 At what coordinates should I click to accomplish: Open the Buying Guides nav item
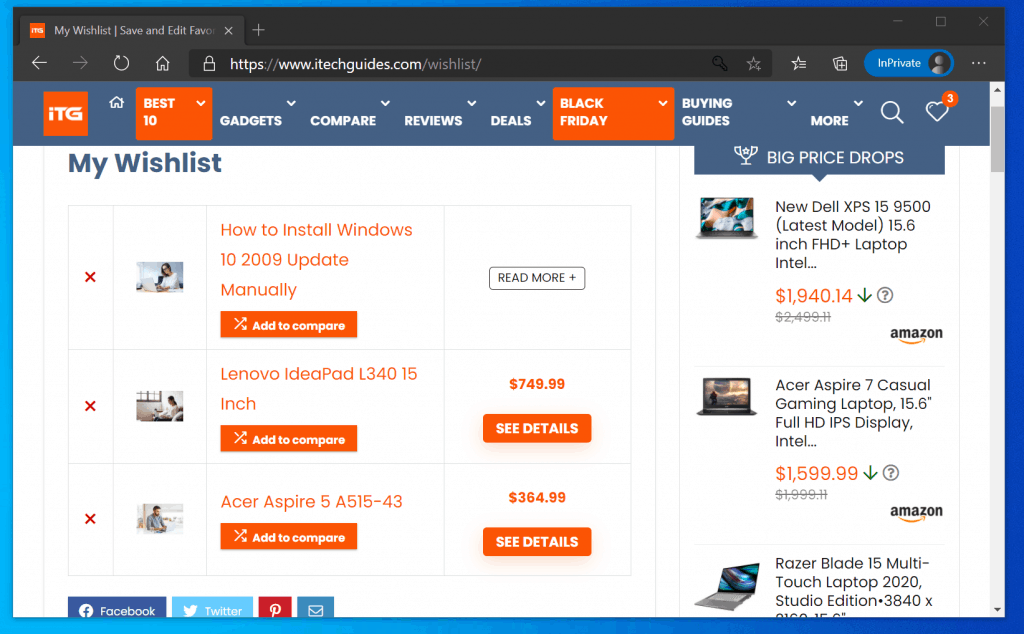[707, 112]
